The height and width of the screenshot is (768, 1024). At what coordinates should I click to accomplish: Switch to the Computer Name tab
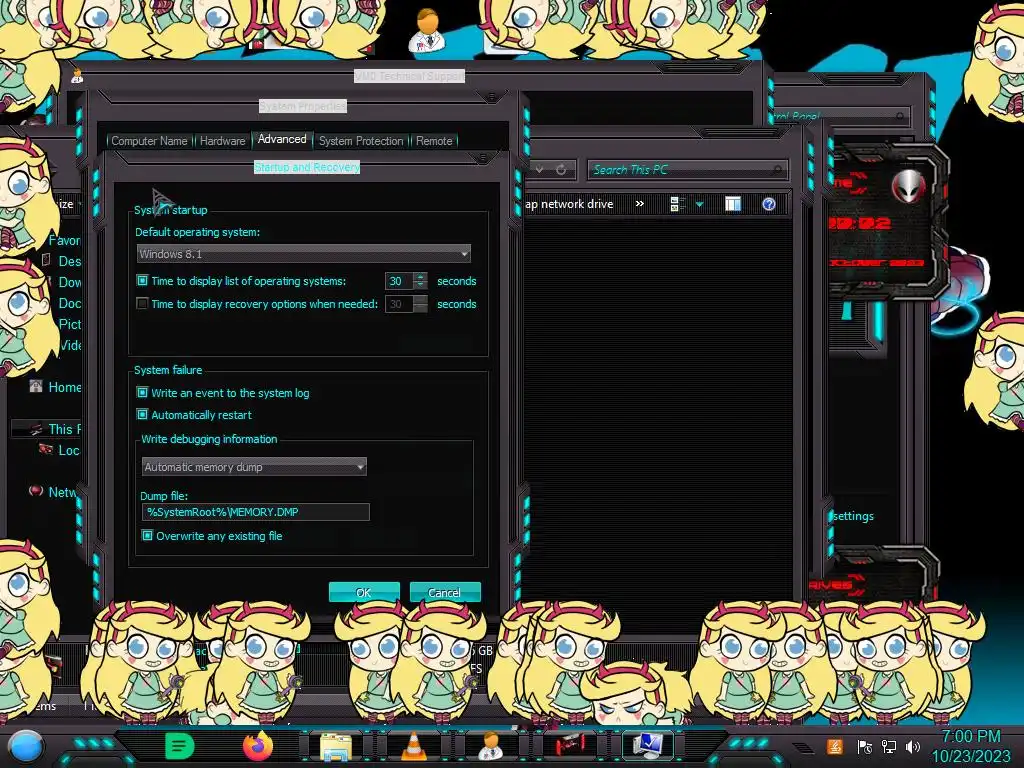coord(149,140)
